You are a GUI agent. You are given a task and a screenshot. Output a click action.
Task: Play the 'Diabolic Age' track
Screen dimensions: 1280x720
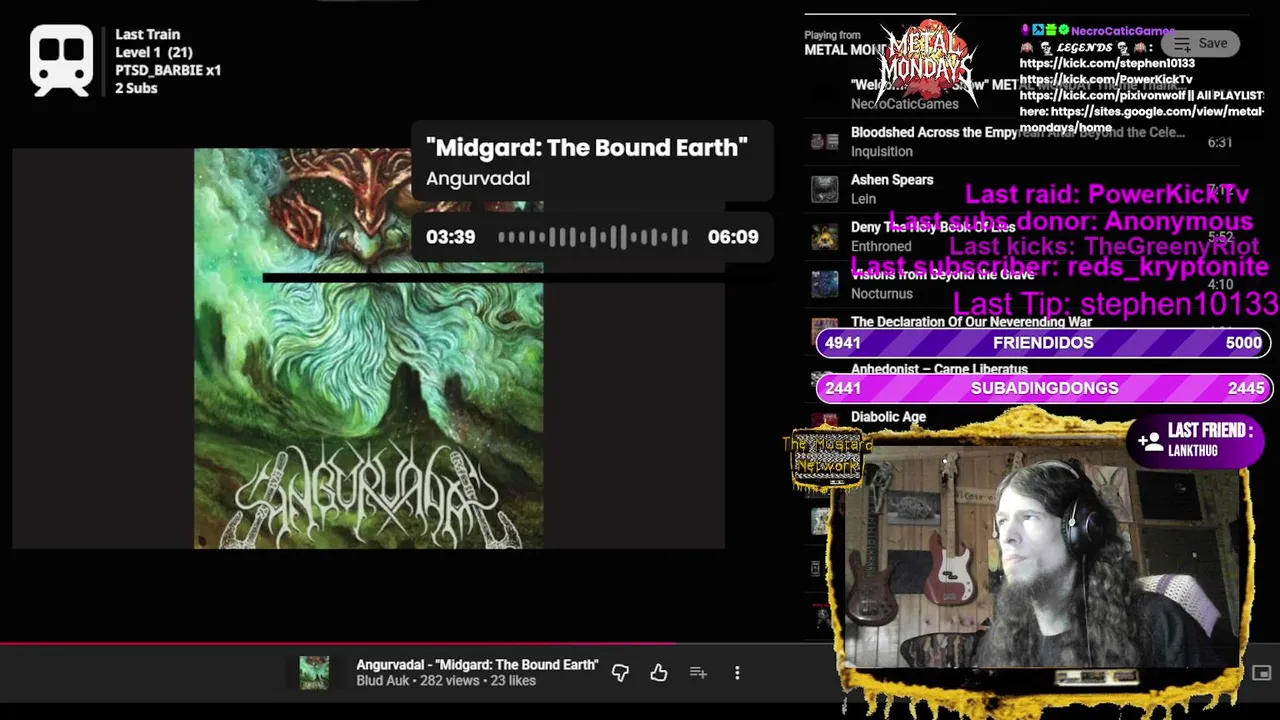(x=888, y=417)
